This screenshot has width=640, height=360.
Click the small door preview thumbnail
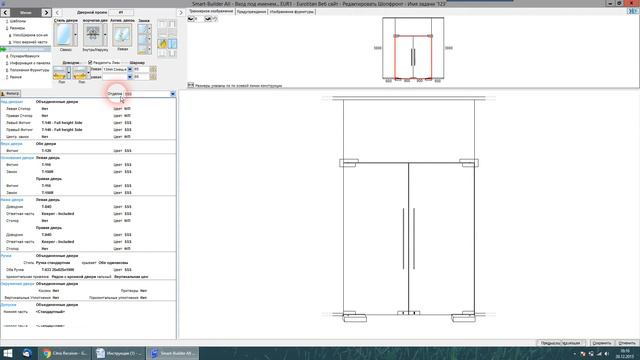click(x=413, y=48)
